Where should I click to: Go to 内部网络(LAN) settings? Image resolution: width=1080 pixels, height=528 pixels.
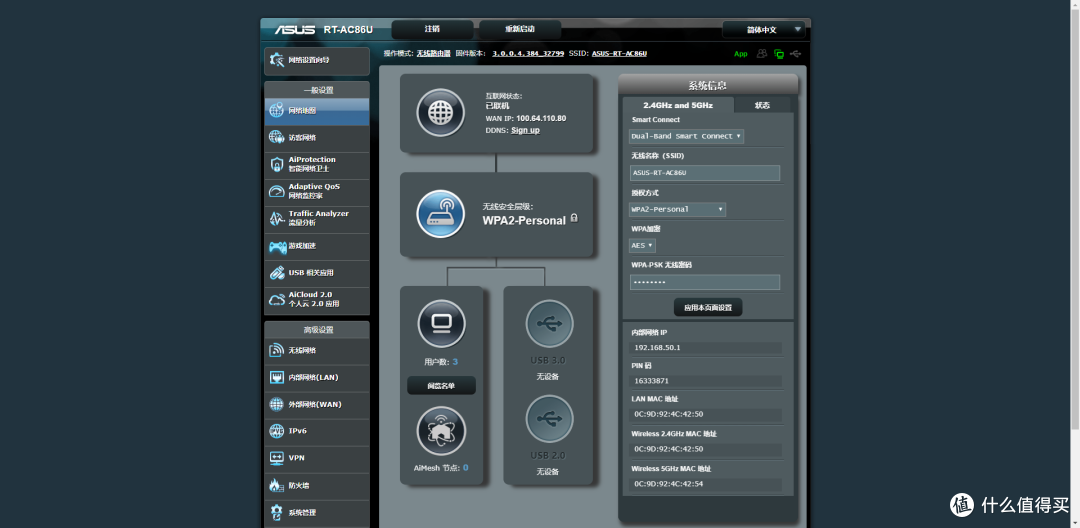317,378
